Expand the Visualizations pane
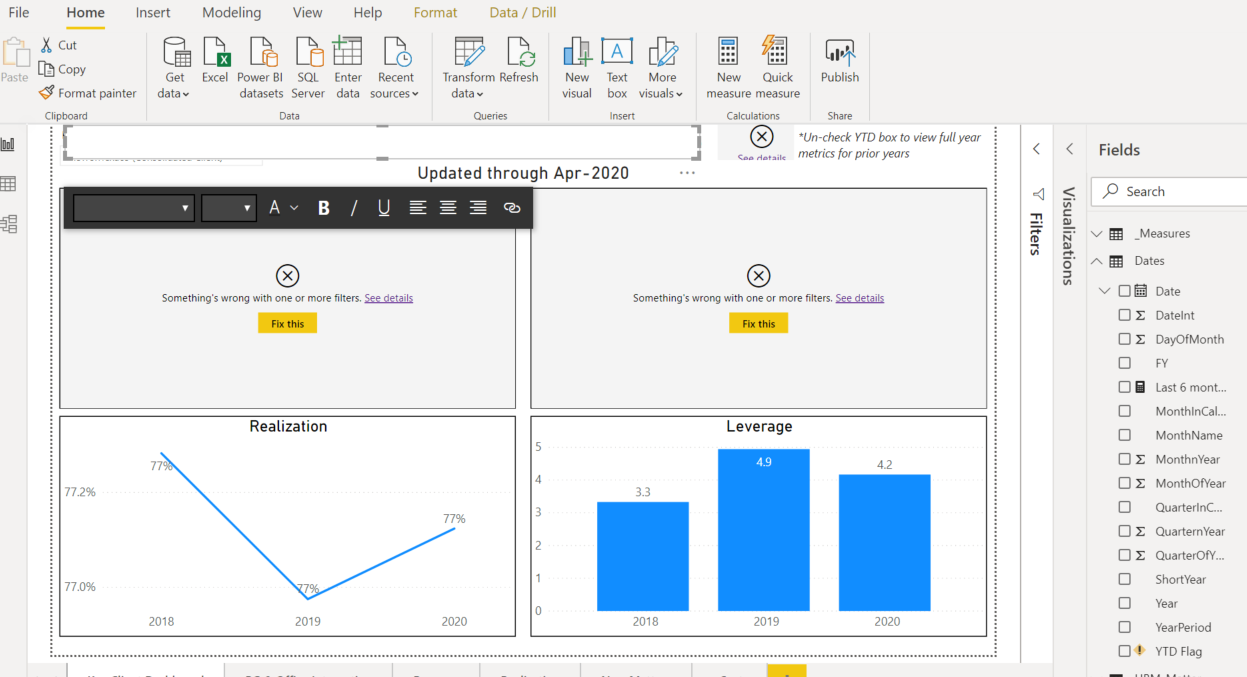Screen dimensions: 1247x677 point(1069,149)
